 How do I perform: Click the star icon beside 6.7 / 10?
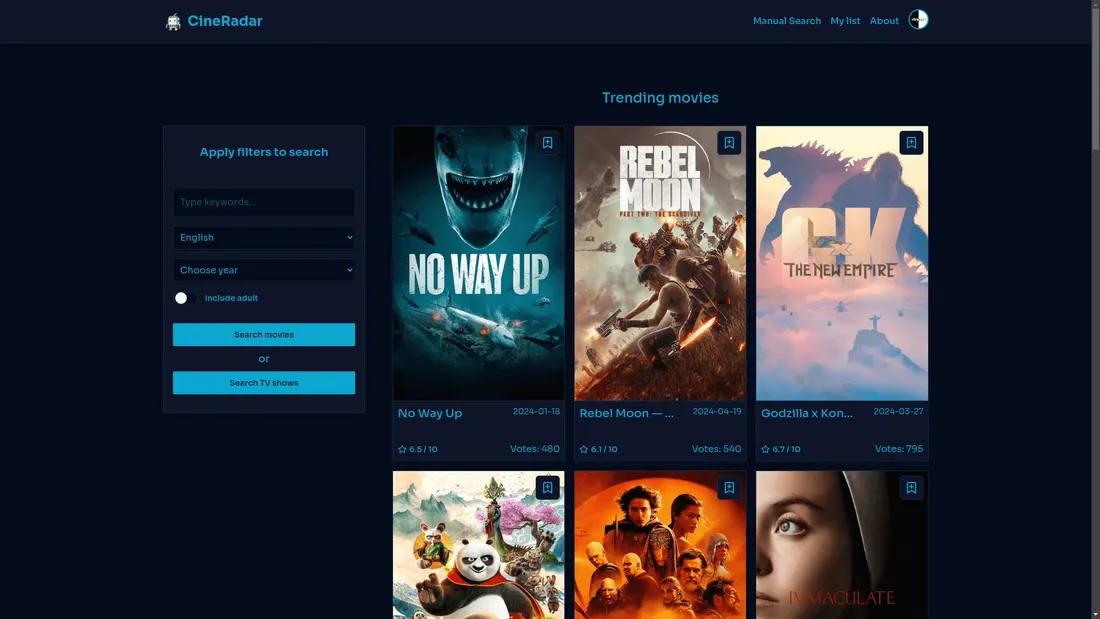click(765, 449)
